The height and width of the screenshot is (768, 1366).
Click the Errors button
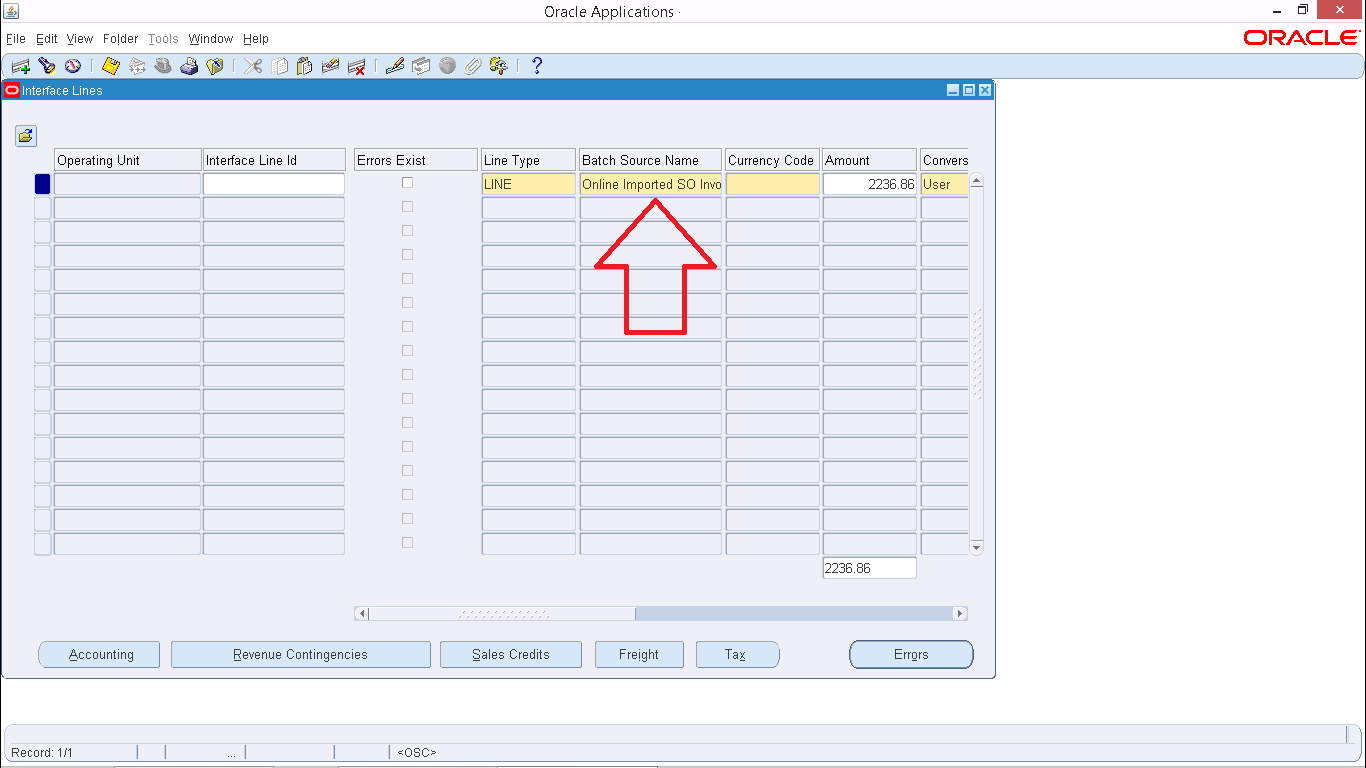point(911,655)
